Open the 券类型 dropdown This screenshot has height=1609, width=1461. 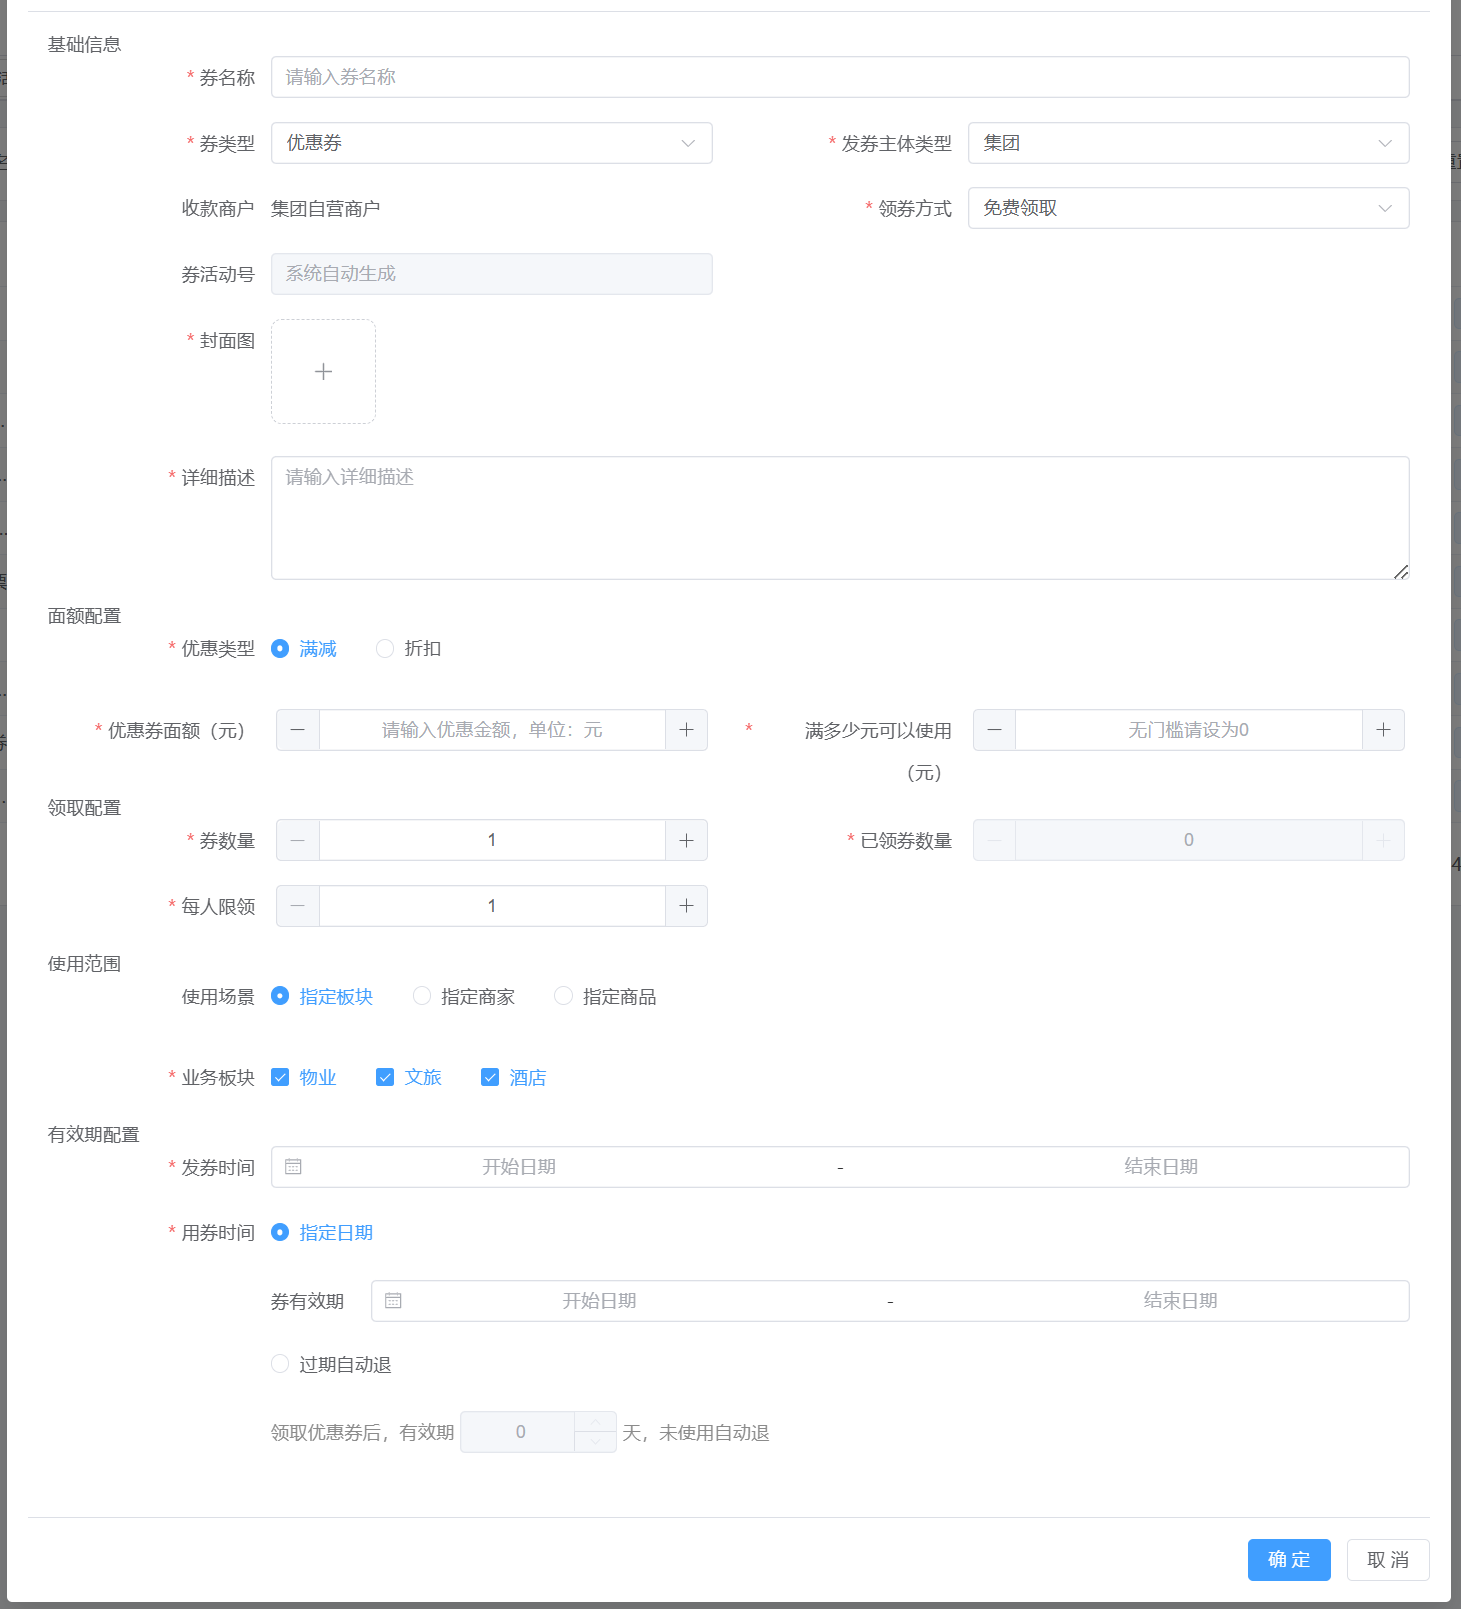pyautogui.click(x=491, y=143)
